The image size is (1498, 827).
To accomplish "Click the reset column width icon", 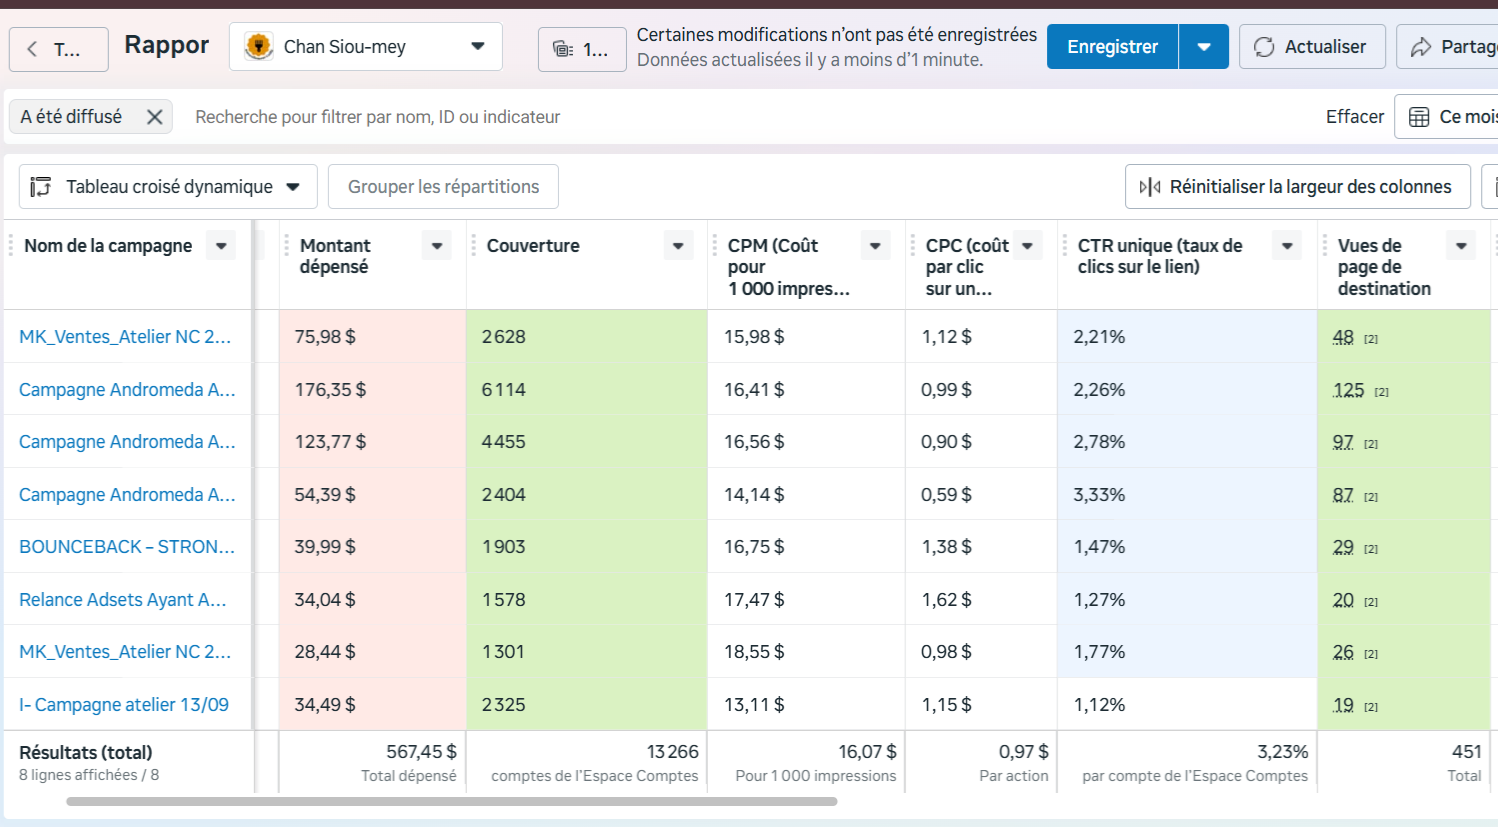I will [x=1150, y=187].
